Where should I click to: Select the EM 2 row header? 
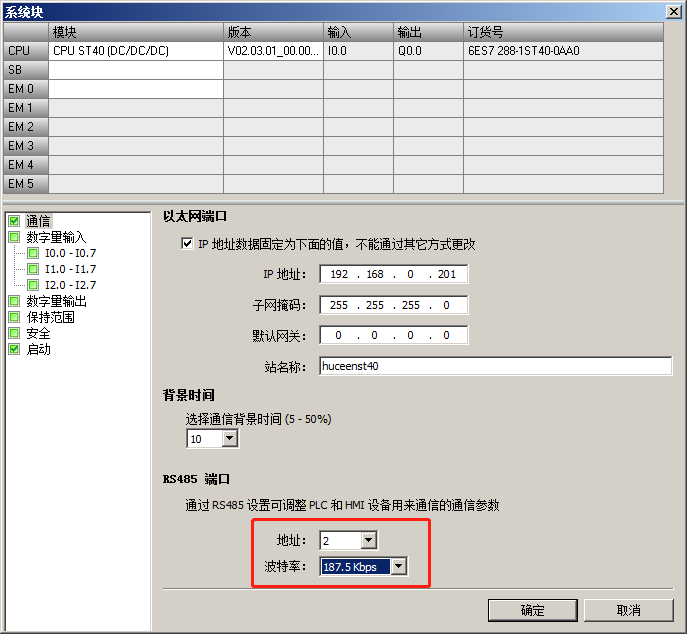(x=26, y=127)
